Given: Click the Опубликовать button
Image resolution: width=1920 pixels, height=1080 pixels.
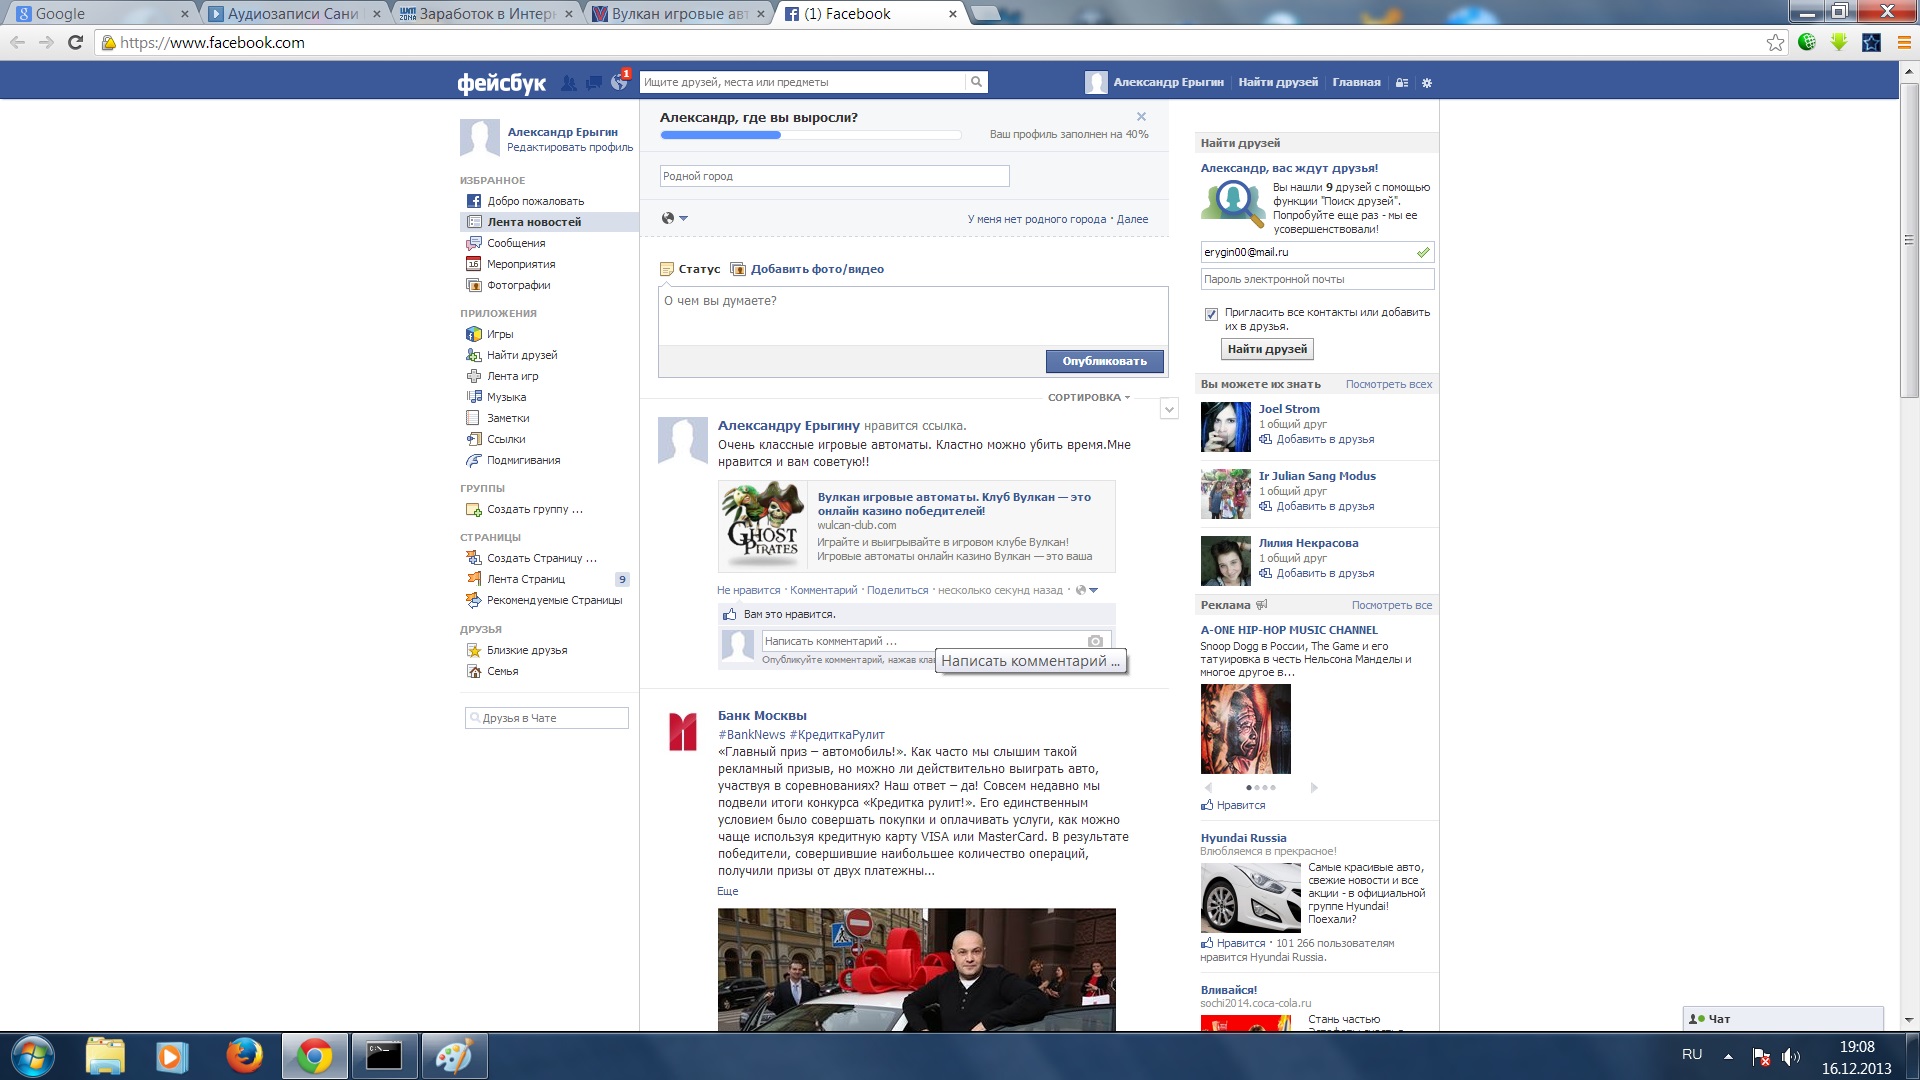Looking at the screenshot, I should [x=1105, y=361].
